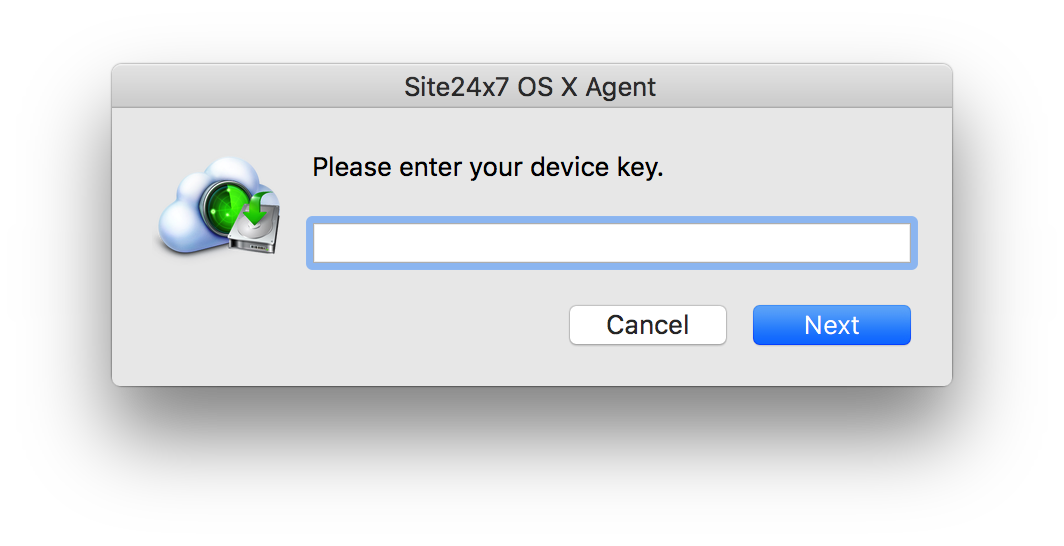
Task: Click inside the empty device key input box
Action: click(x=612, y=243)
